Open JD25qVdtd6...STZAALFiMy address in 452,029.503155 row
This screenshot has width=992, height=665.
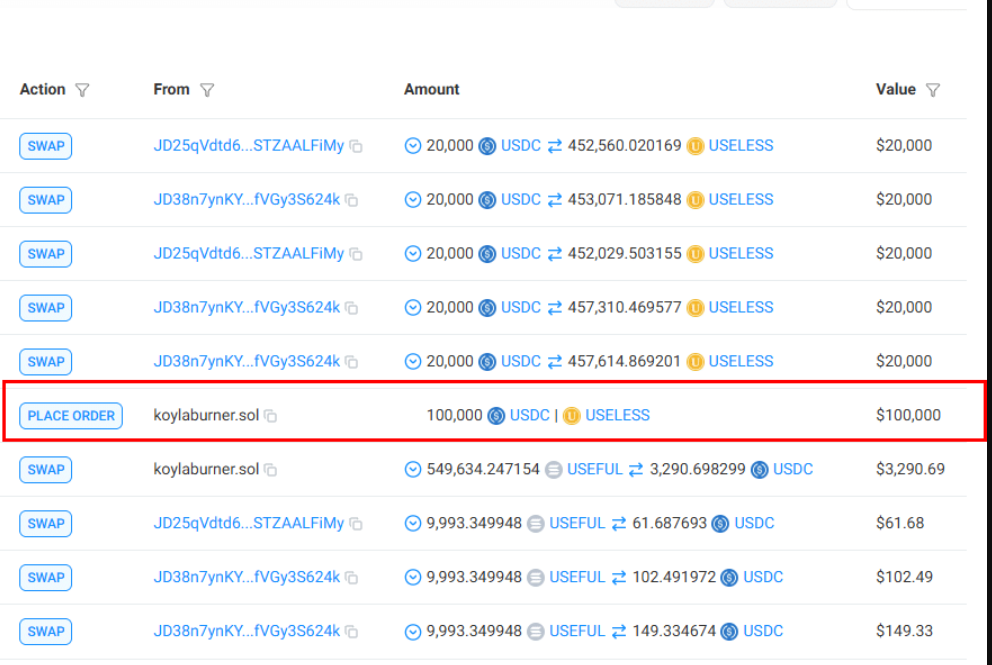click(x=249, y=253)
